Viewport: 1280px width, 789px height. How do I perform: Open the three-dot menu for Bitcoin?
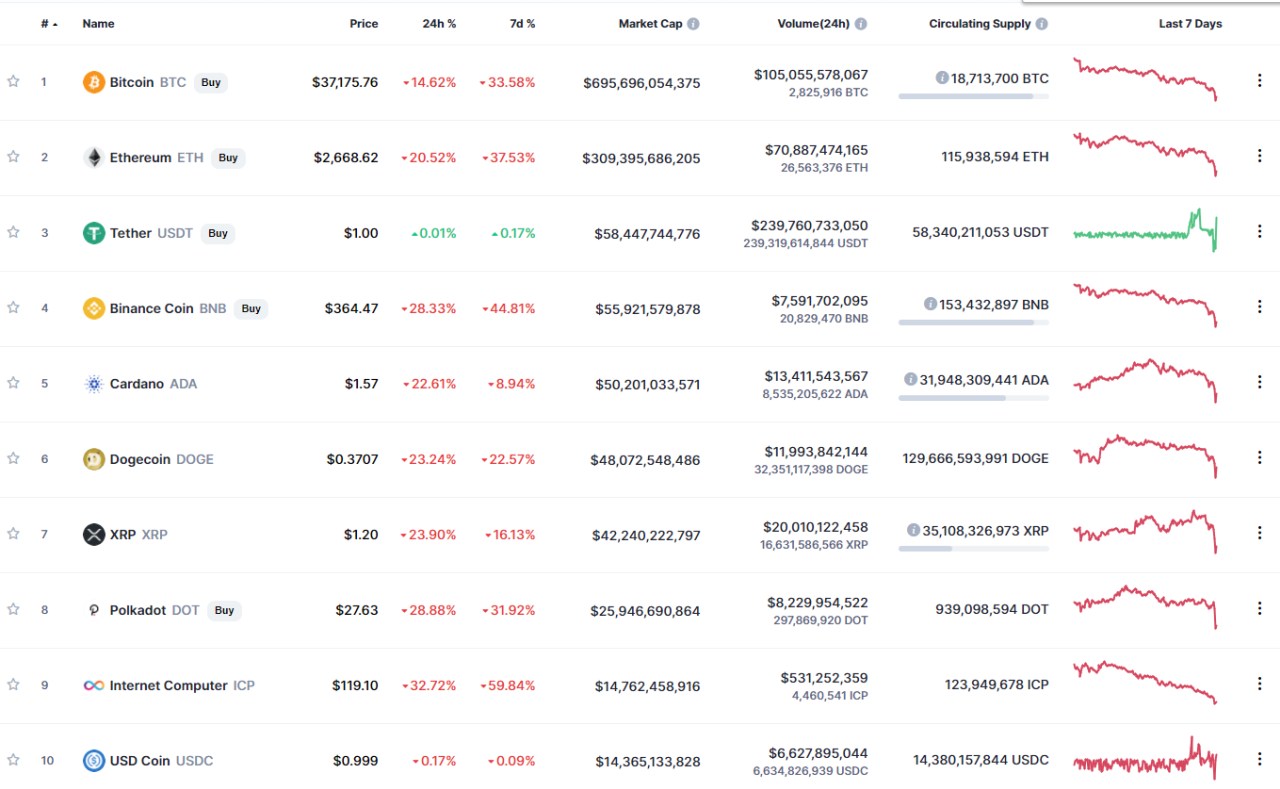(1259, 81)
